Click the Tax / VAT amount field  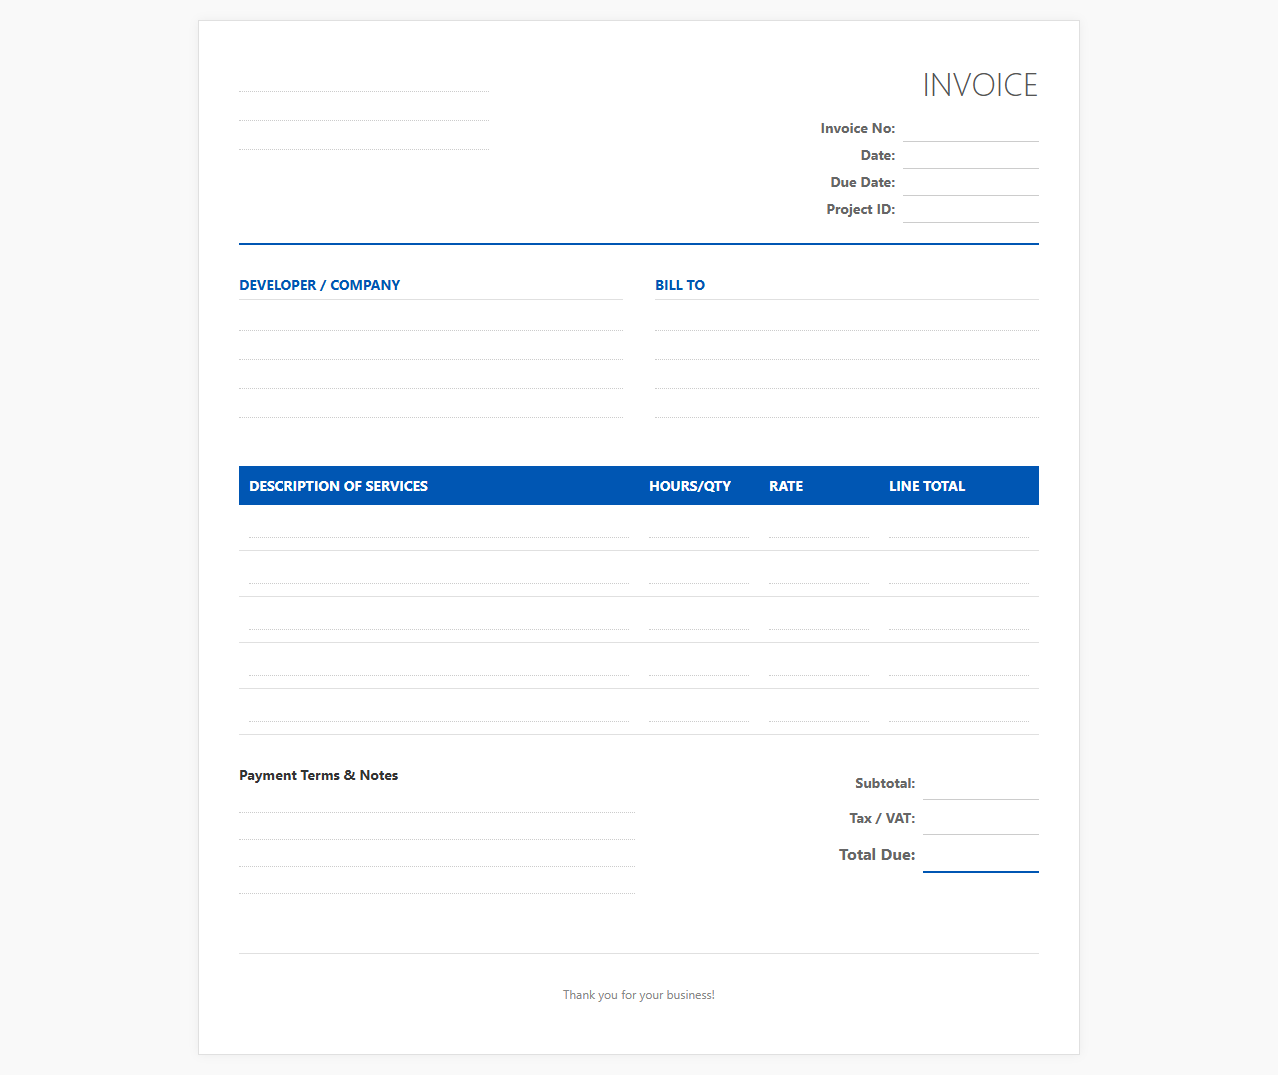click(981, 819)
